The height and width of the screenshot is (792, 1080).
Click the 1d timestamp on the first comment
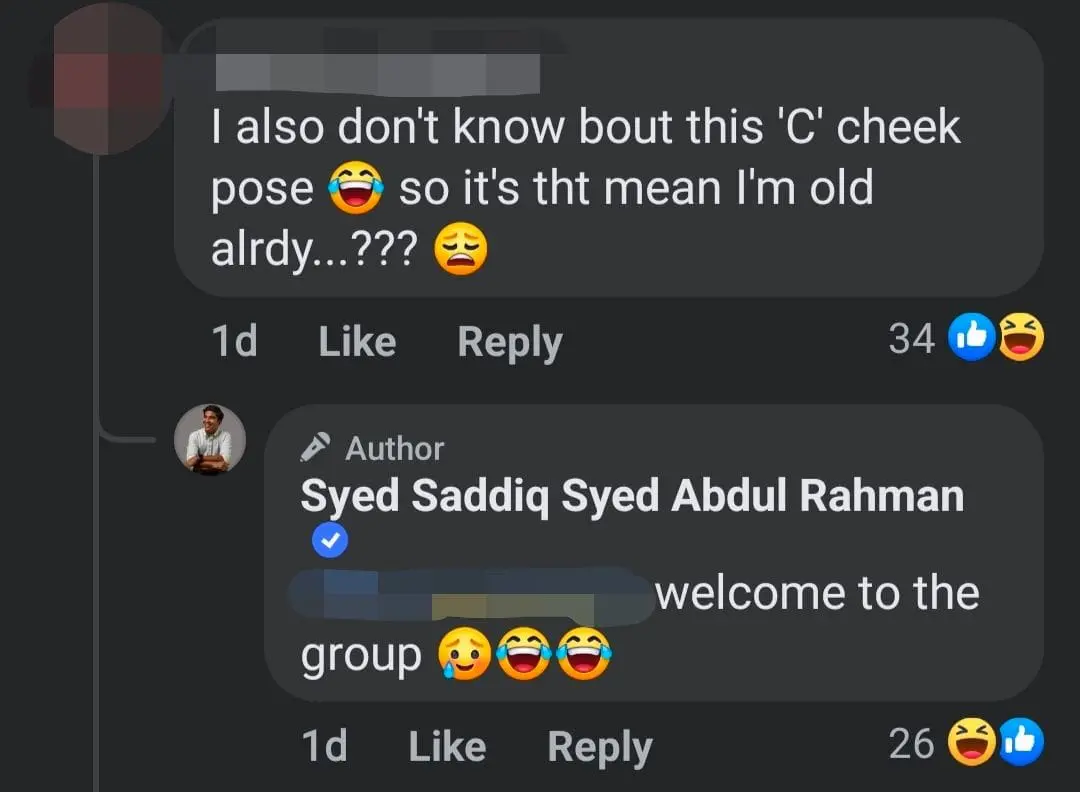(x=235, y=341)
